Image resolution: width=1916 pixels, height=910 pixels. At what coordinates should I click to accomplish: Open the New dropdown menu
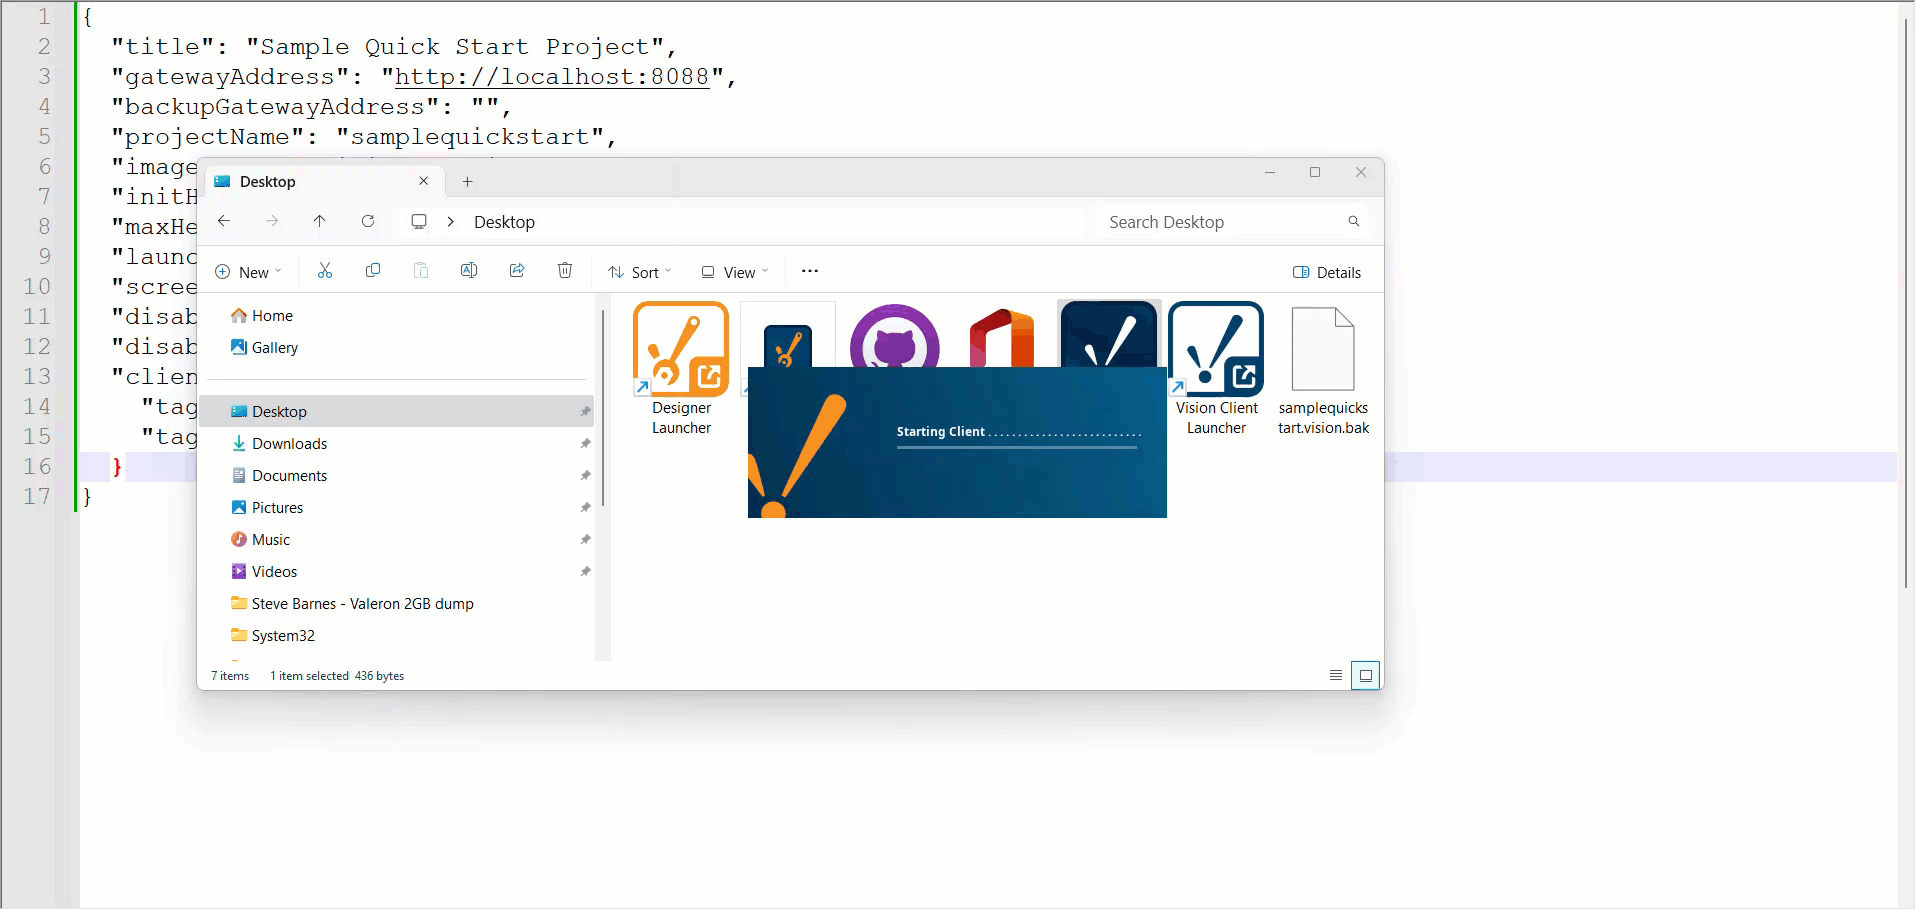[x=249, y=273]
